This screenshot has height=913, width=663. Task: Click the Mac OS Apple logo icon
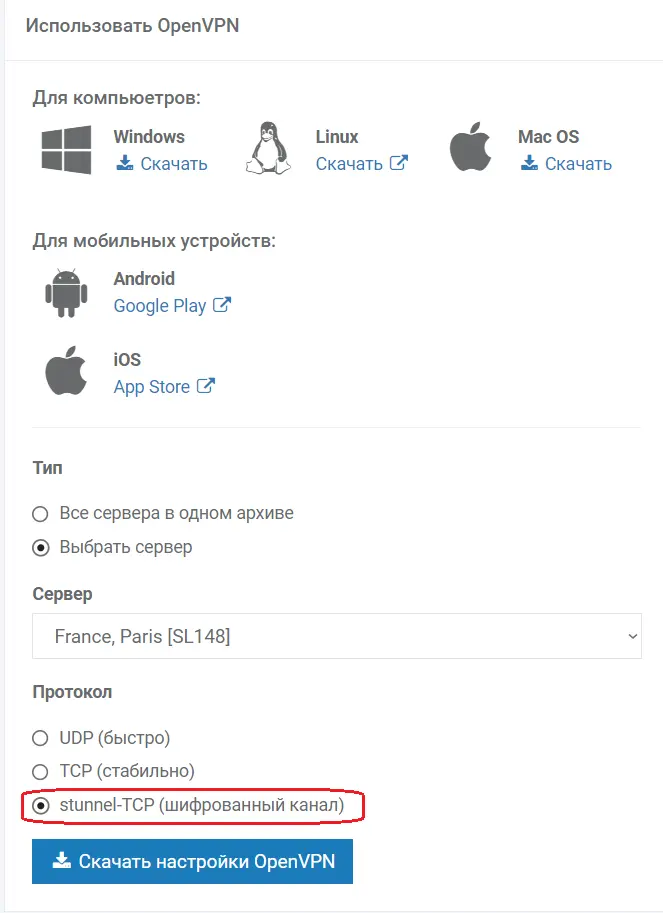[470, 147]
